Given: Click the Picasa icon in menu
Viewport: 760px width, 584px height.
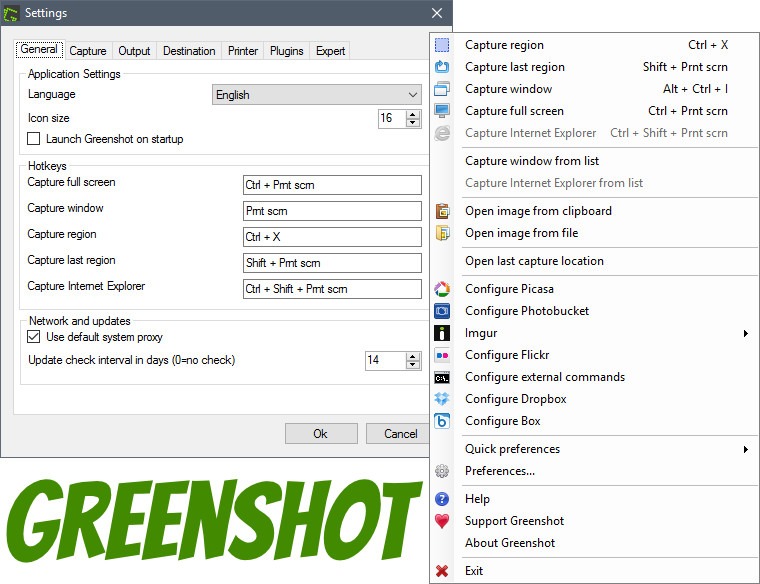Looking at the screenshot, I should pyautogui.click(x=442, y=289).
